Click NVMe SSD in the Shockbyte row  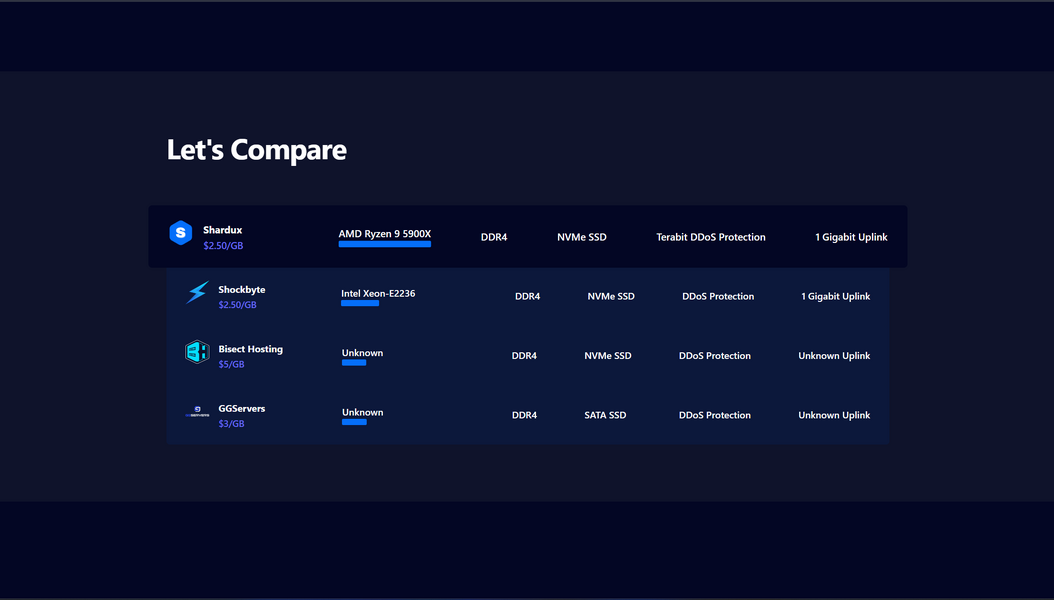pos(611,296)
